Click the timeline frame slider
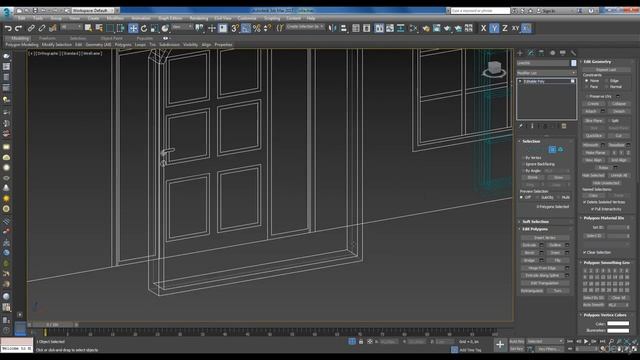Image resolution: width=640 pixels, height=360 pixels. [x=52, y=325]
